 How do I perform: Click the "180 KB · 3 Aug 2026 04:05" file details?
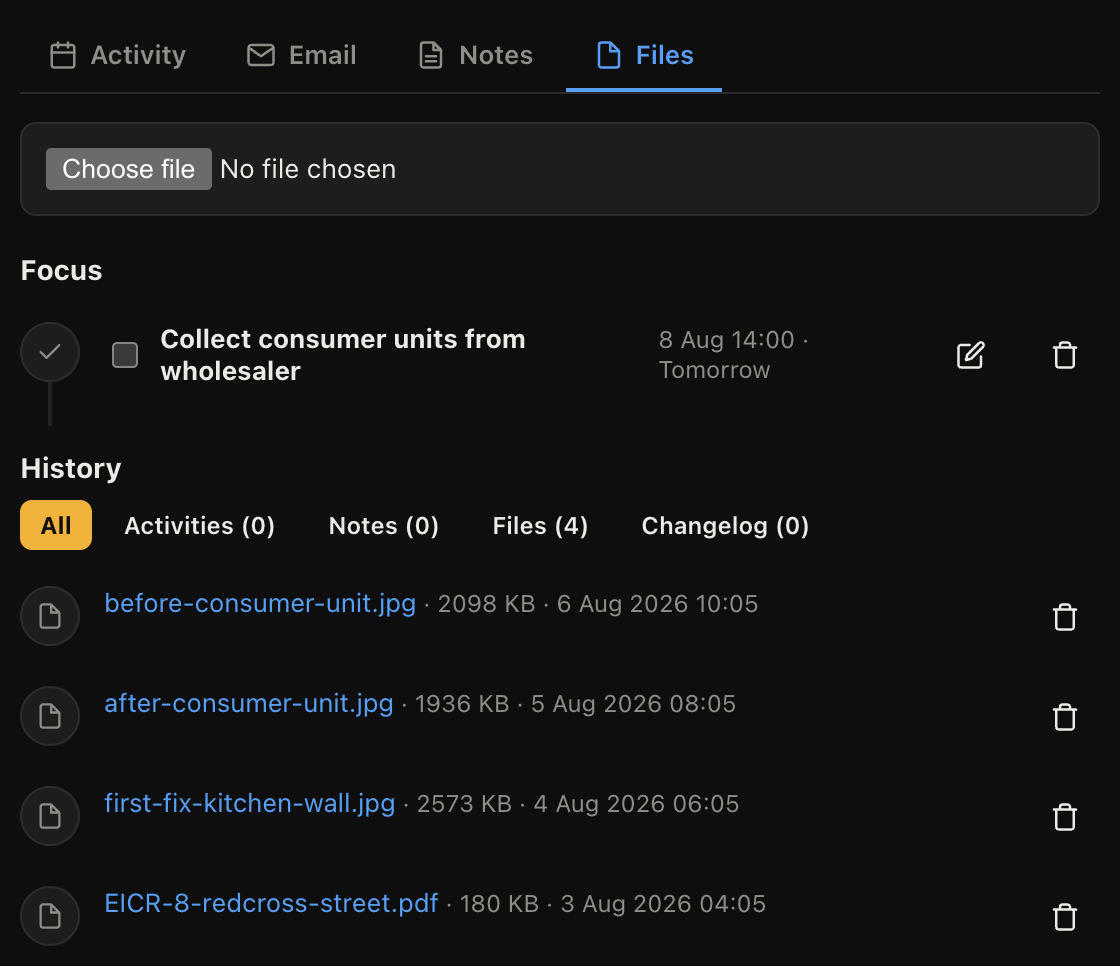[613, 904]
